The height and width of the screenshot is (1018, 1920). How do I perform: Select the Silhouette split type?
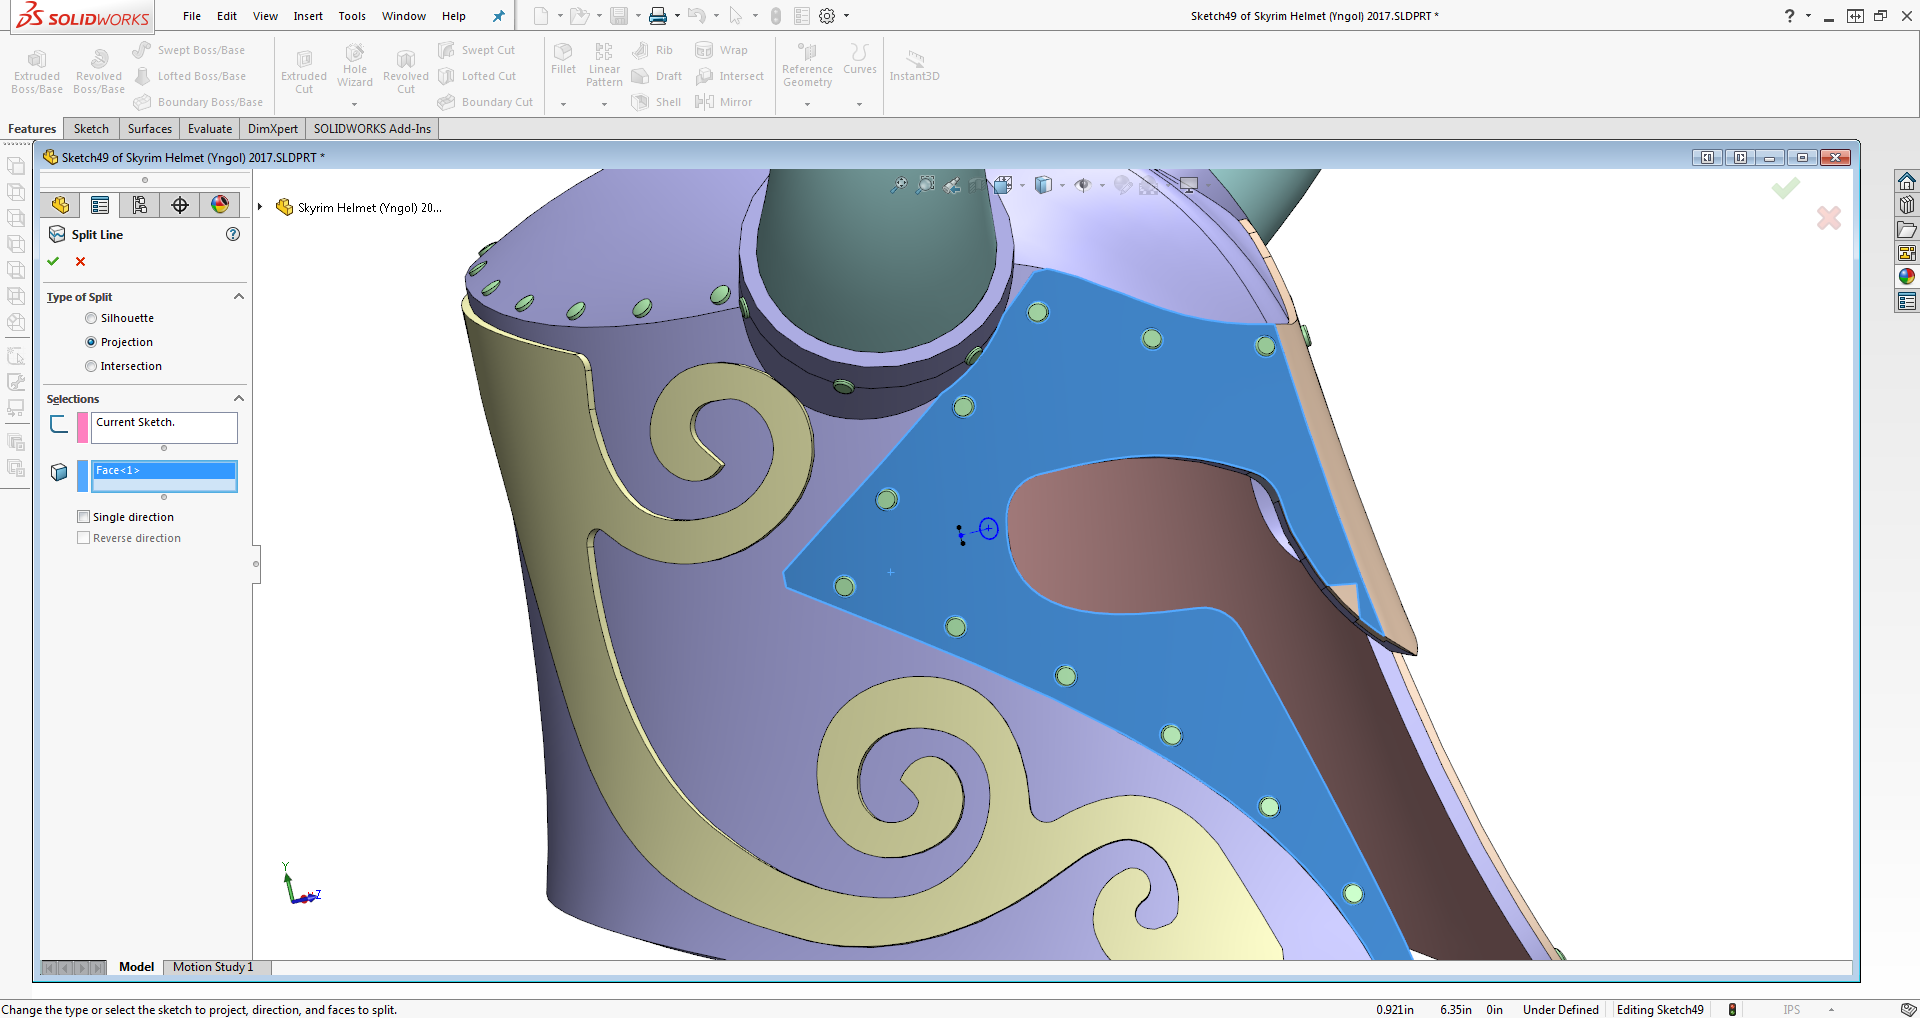[x=91, y=318]
